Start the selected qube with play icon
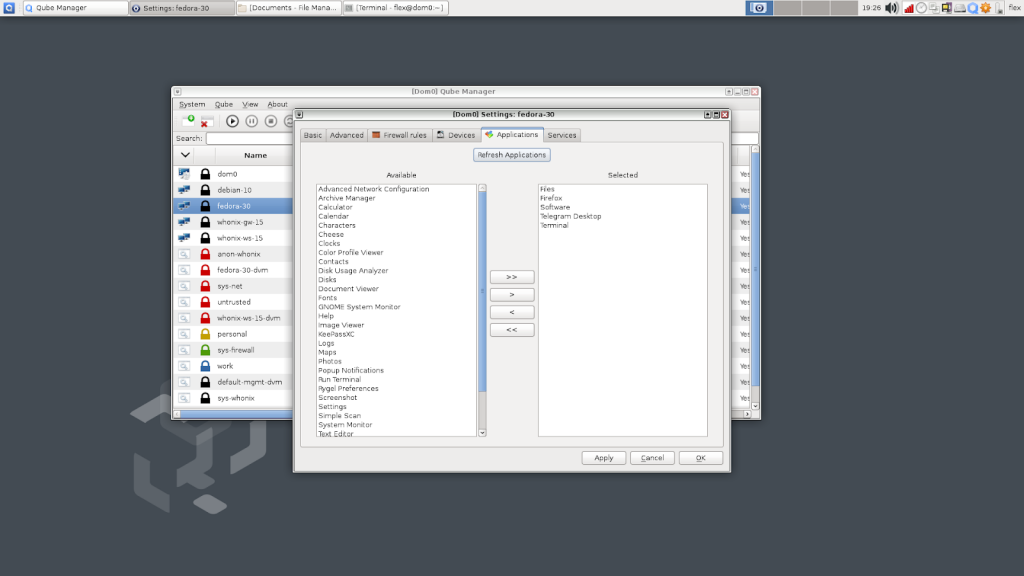The height and width of the screenshot is (576, 1024). click(x=232, y=121)
